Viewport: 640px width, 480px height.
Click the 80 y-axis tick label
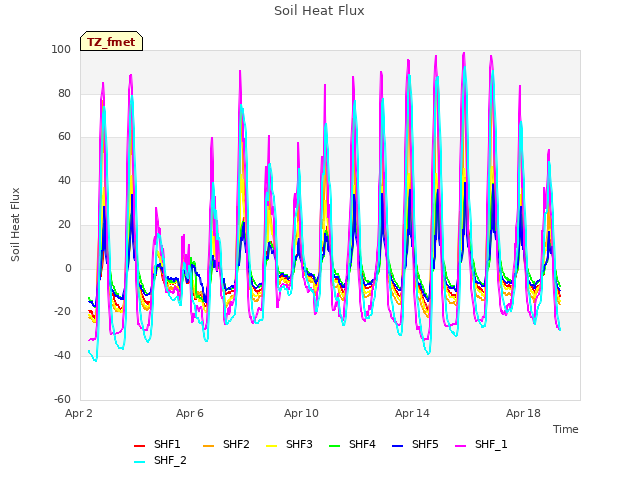click(64, 93)
